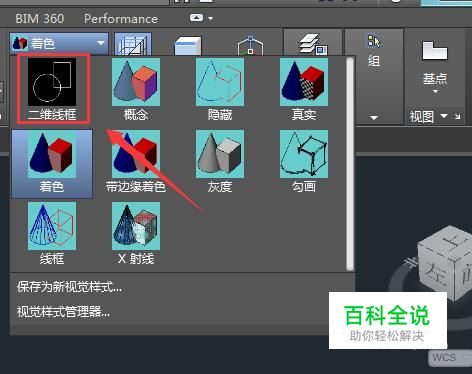
Task: Open the BIM 360 ribbon tab
Action: pyautogui.click(x=40, y=18)
